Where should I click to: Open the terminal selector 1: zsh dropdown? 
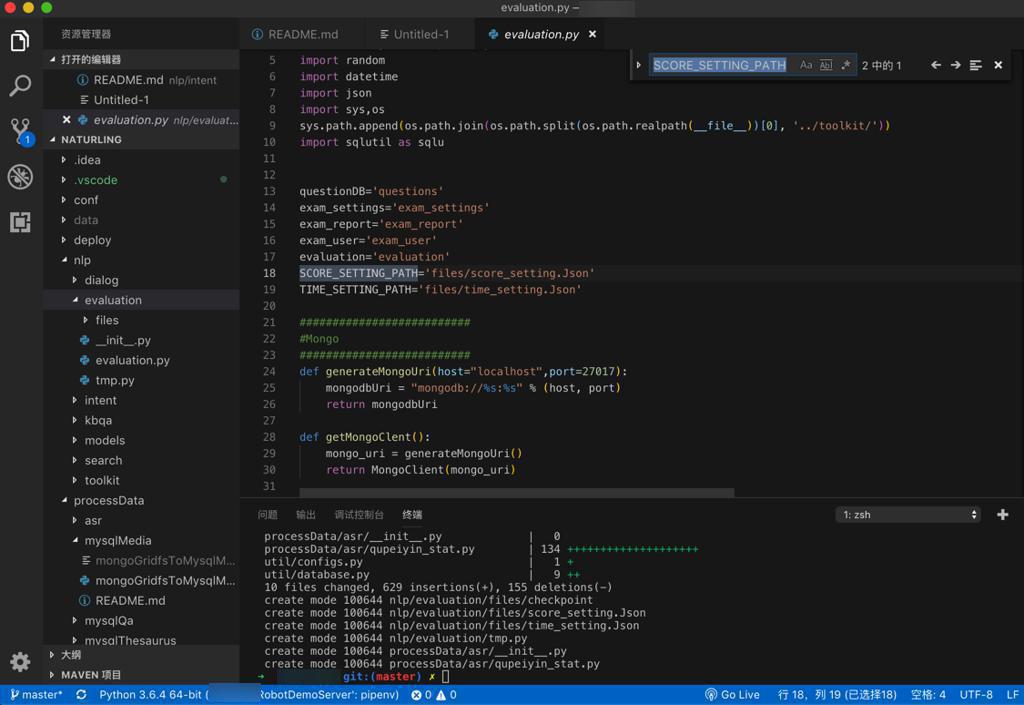pos(908,515)
